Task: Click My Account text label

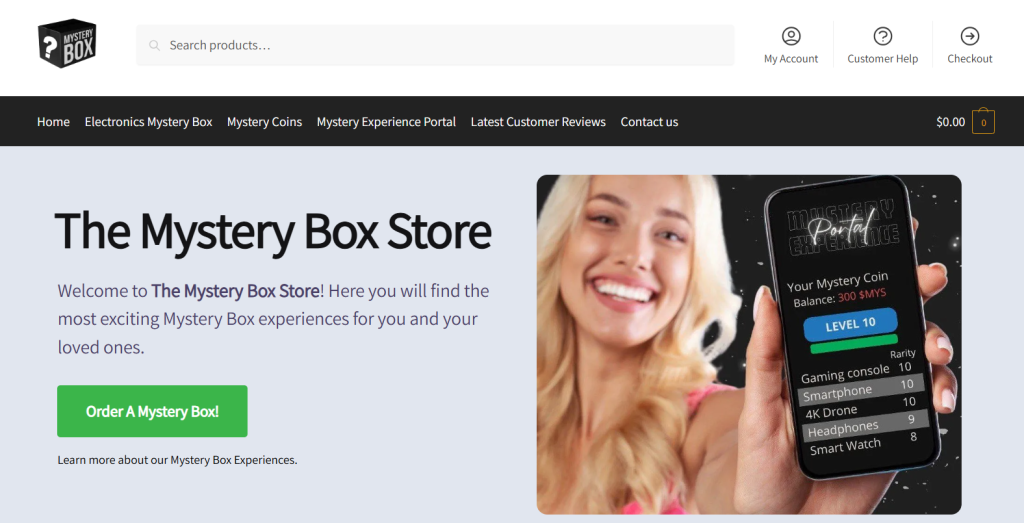Action: (x=791, y=59)
